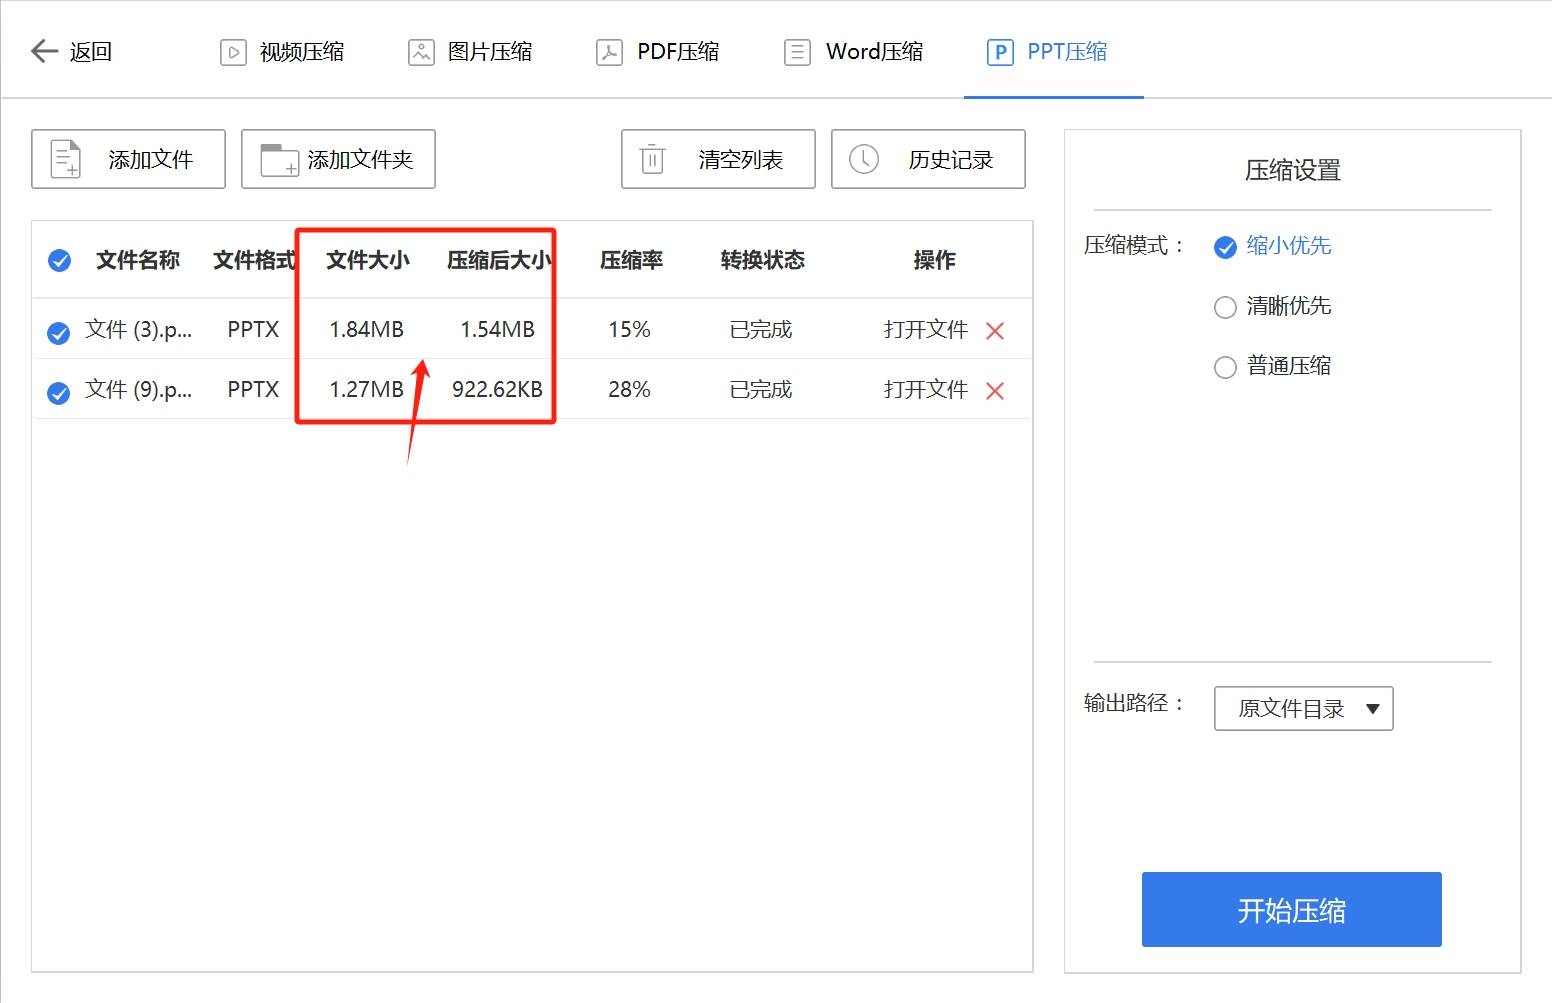The height and width of the screenshot is (1003, 1552).
Task: Select 清晰优先 compression mode
Action: 1272,306
